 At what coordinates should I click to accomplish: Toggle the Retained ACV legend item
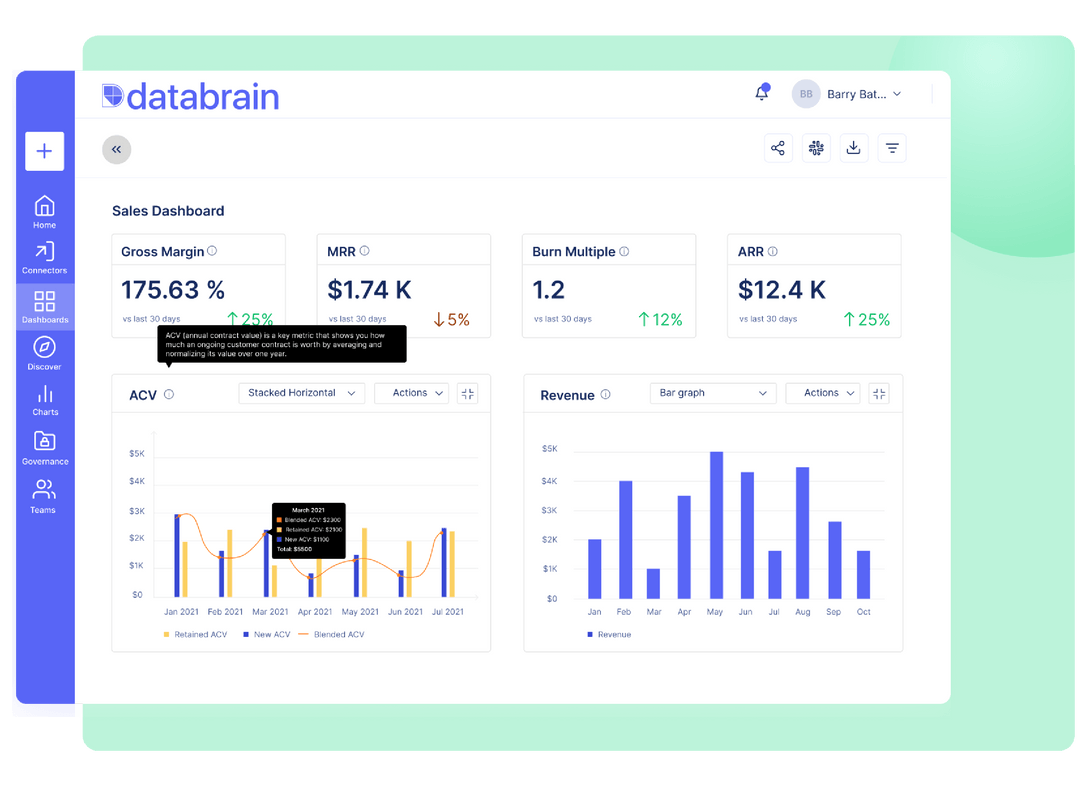coord(196,634)
